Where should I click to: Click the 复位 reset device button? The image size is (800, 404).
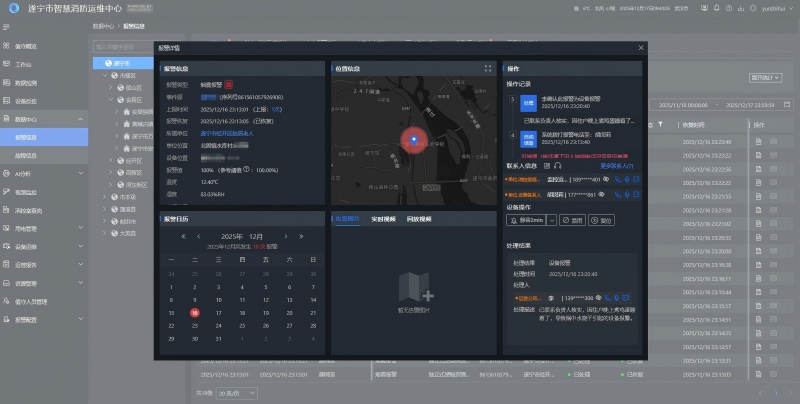tap(600, 219)
